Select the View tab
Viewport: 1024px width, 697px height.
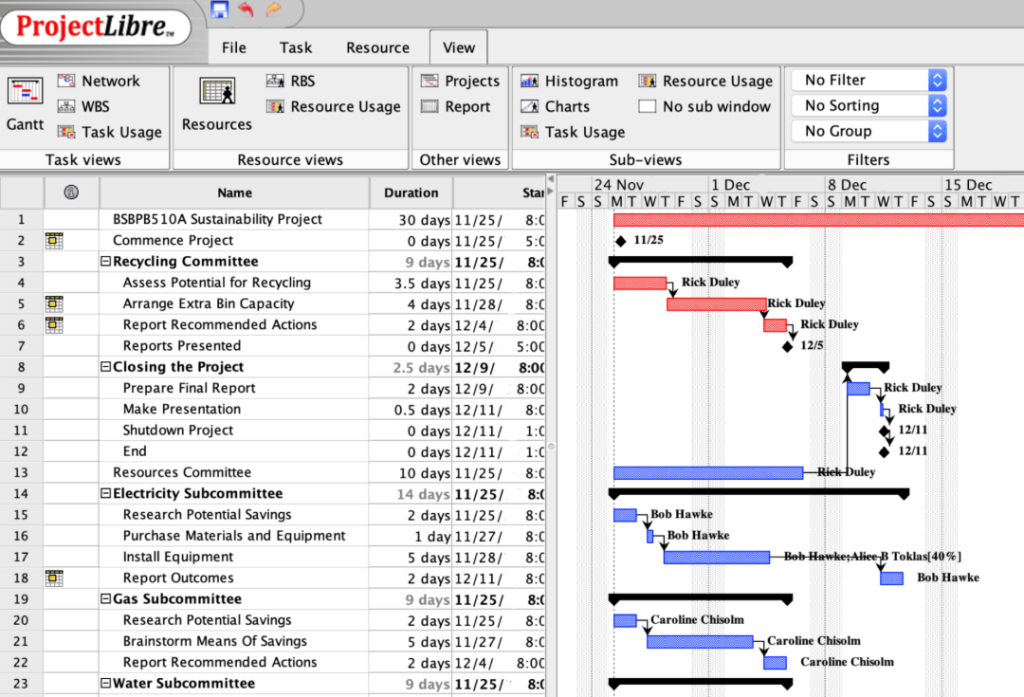pyautogui.click(x=458, y=48)
